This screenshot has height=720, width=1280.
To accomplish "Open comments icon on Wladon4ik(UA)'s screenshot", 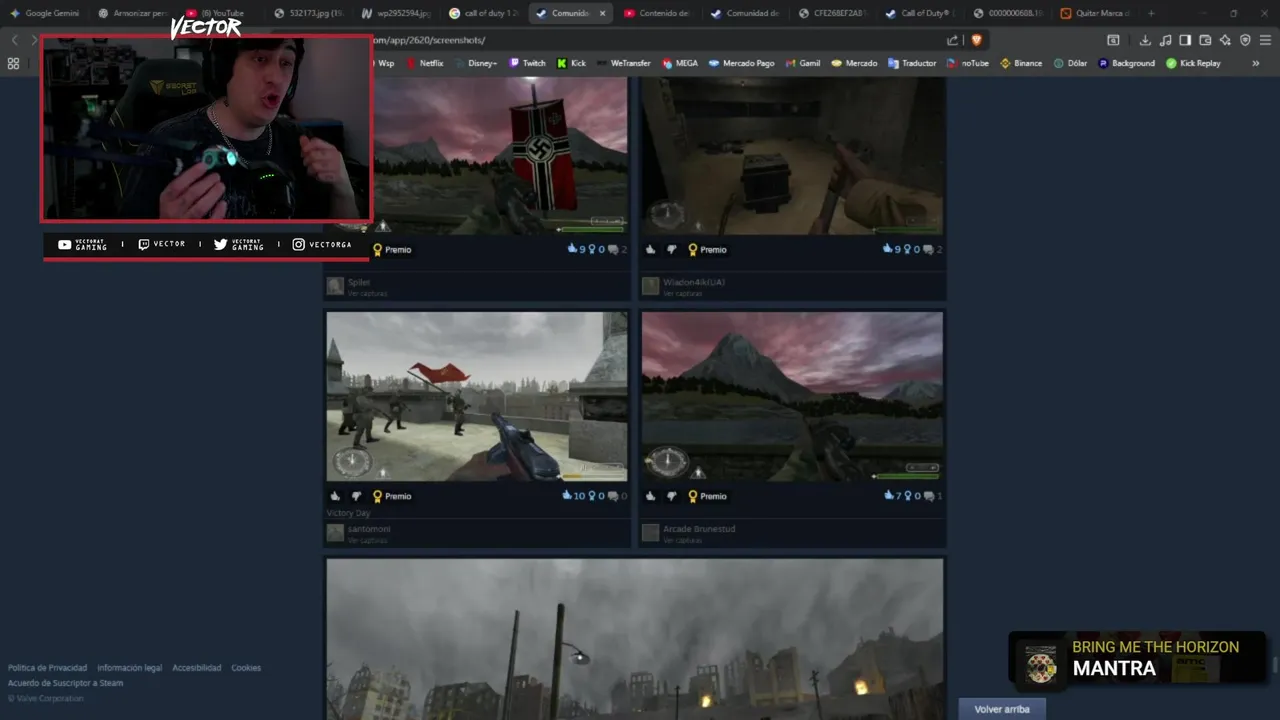I will (929, 249).
